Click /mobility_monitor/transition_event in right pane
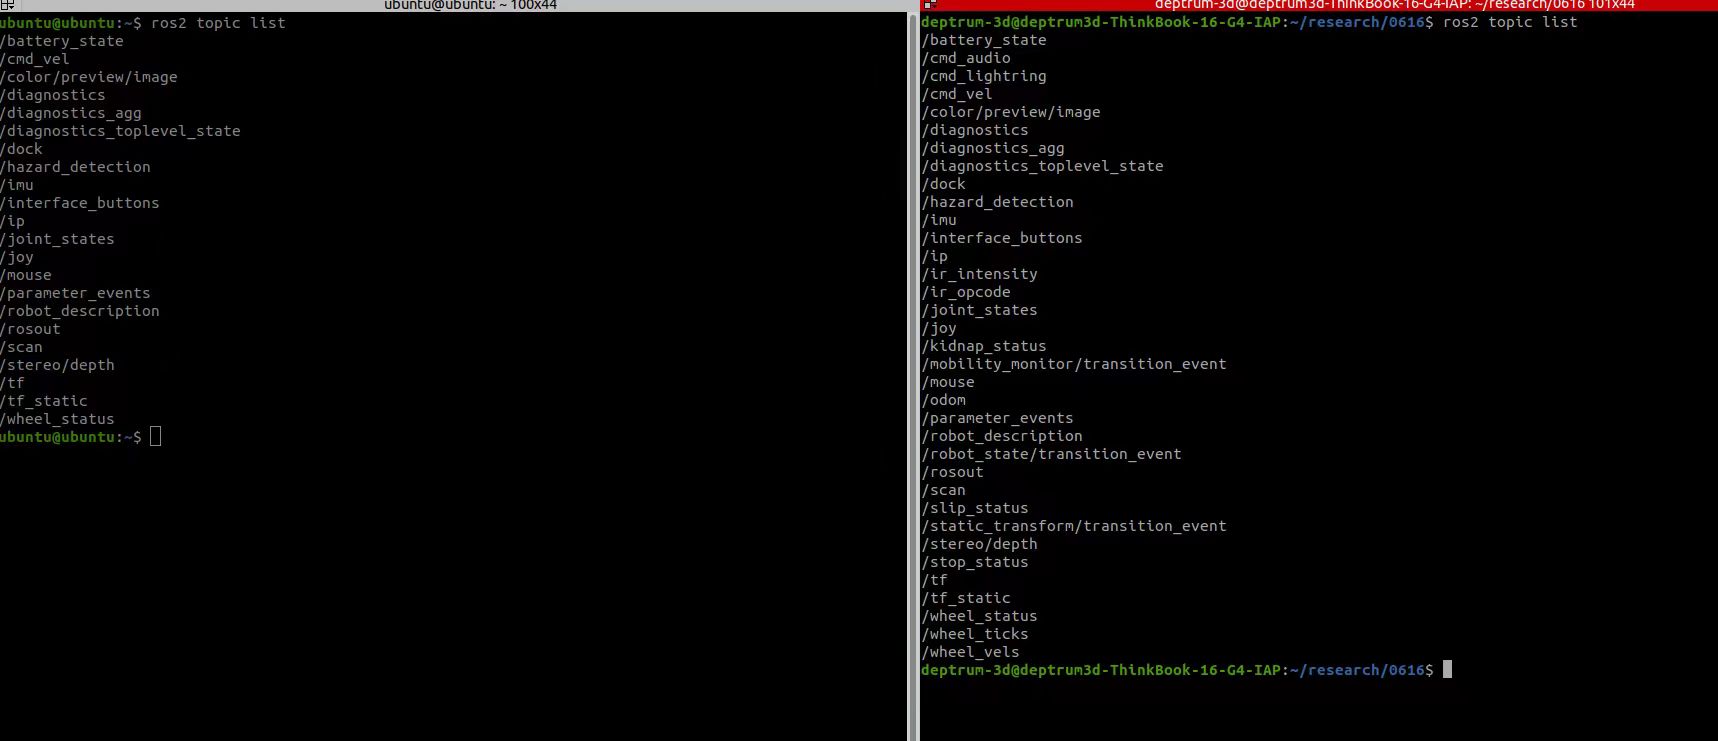The image size is (1718, 741). pyautogui.click(x=1074, y=364)
